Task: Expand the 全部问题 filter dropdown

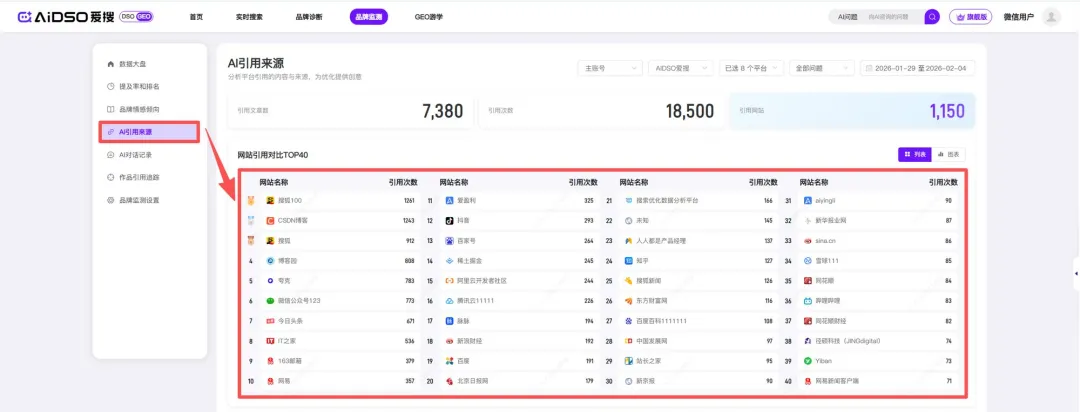Action: pos(820,68)
